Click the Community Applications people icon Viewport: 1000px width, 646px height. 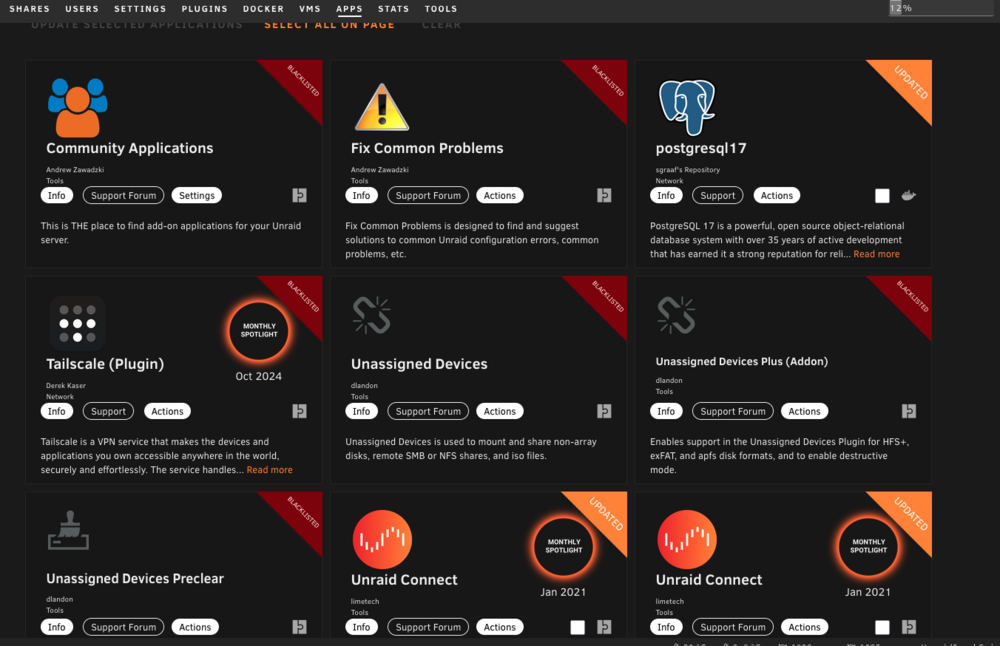click(x=77, y=108)
